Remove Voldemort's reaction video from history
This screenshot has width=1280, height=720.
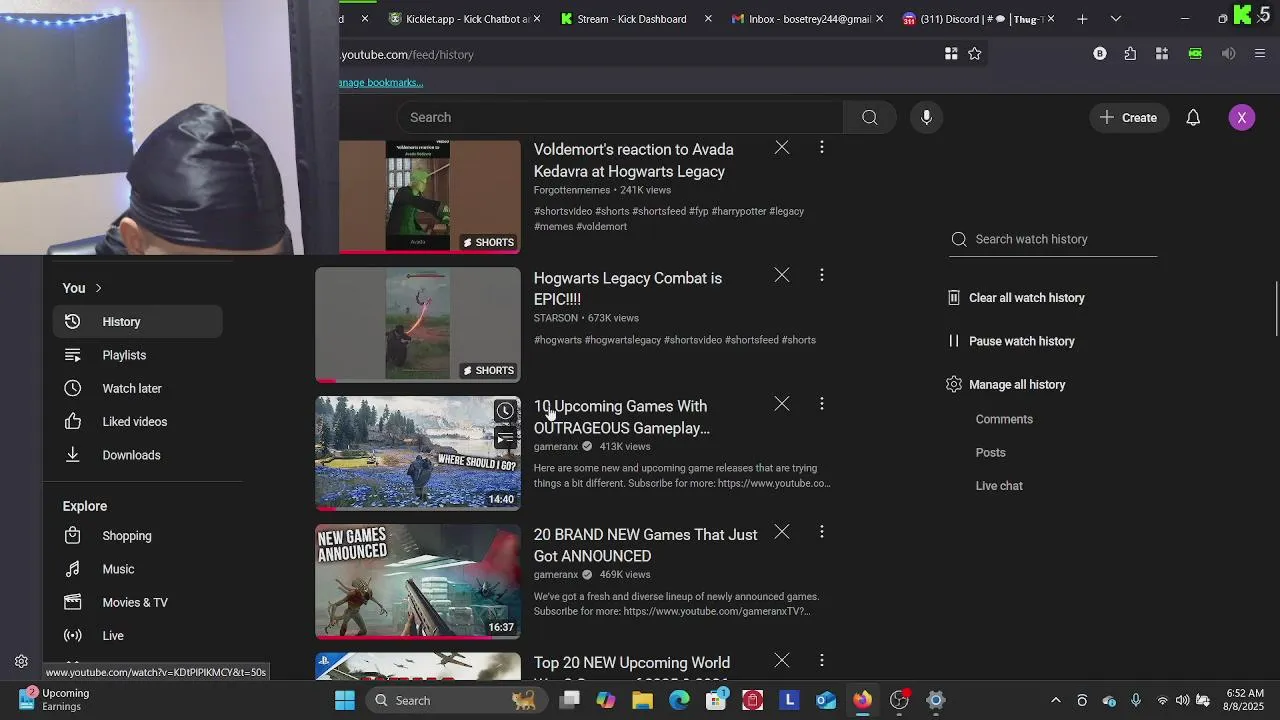coord(782,147)
